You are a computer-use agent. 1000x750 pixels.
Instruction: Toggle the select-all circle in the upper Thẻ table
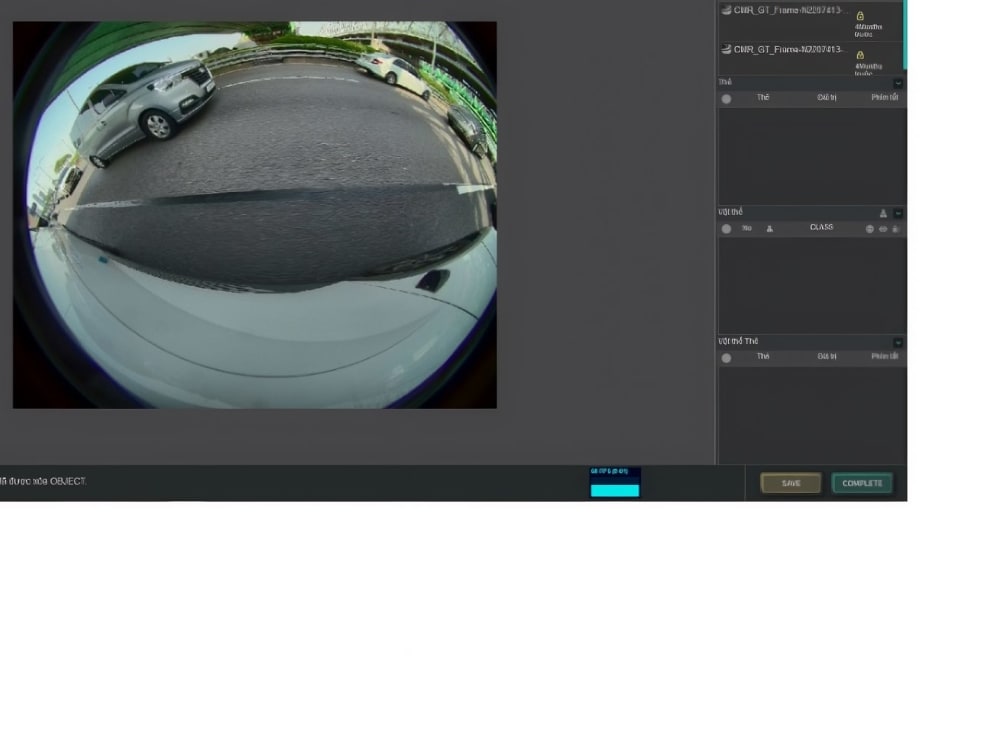[x=726, y=99]
